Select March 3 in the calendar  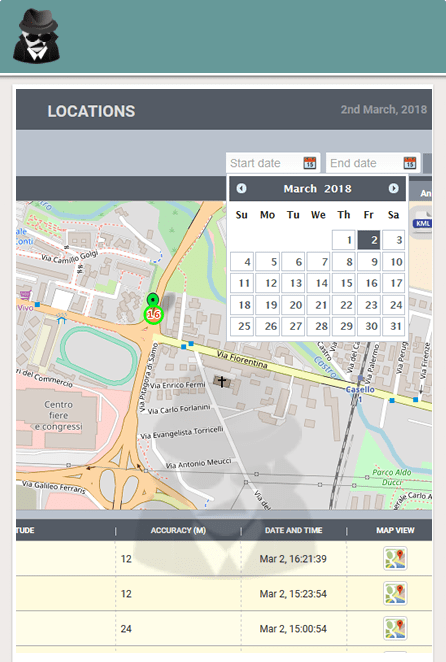point(394,240)
